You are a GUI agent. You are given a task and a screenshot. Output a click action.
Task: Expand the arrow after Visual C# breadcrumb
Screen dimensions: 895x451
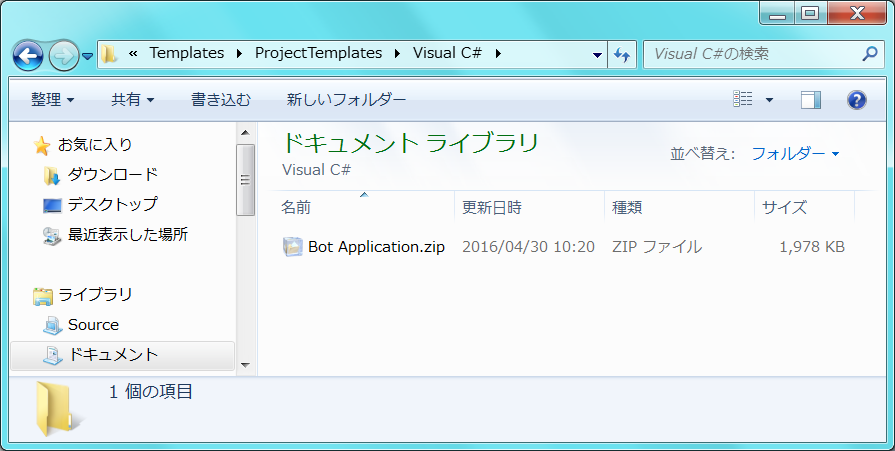(498, 54)
